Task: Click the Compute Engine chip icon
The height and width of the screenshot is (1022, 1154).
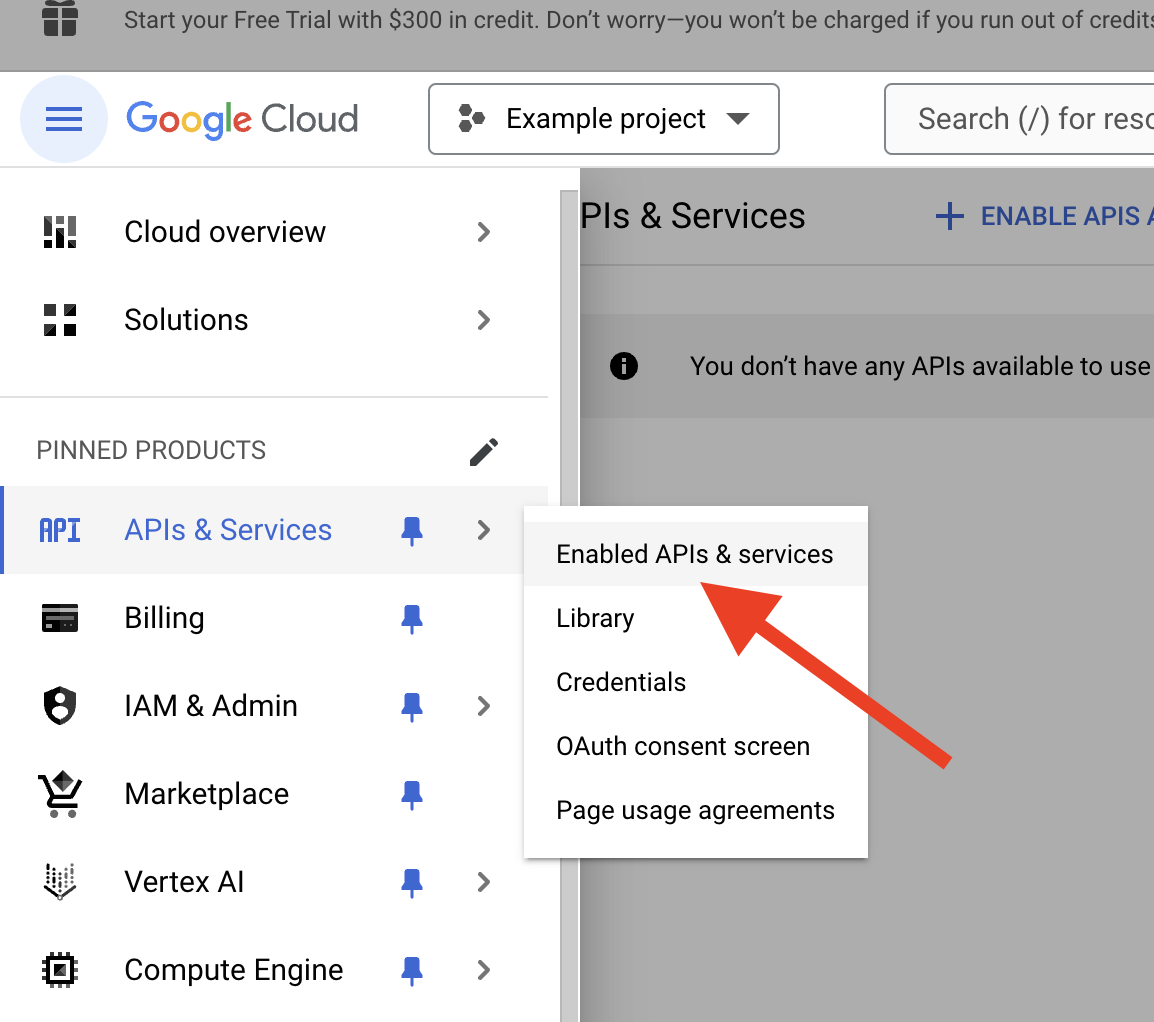Action: tap(60, 970)
